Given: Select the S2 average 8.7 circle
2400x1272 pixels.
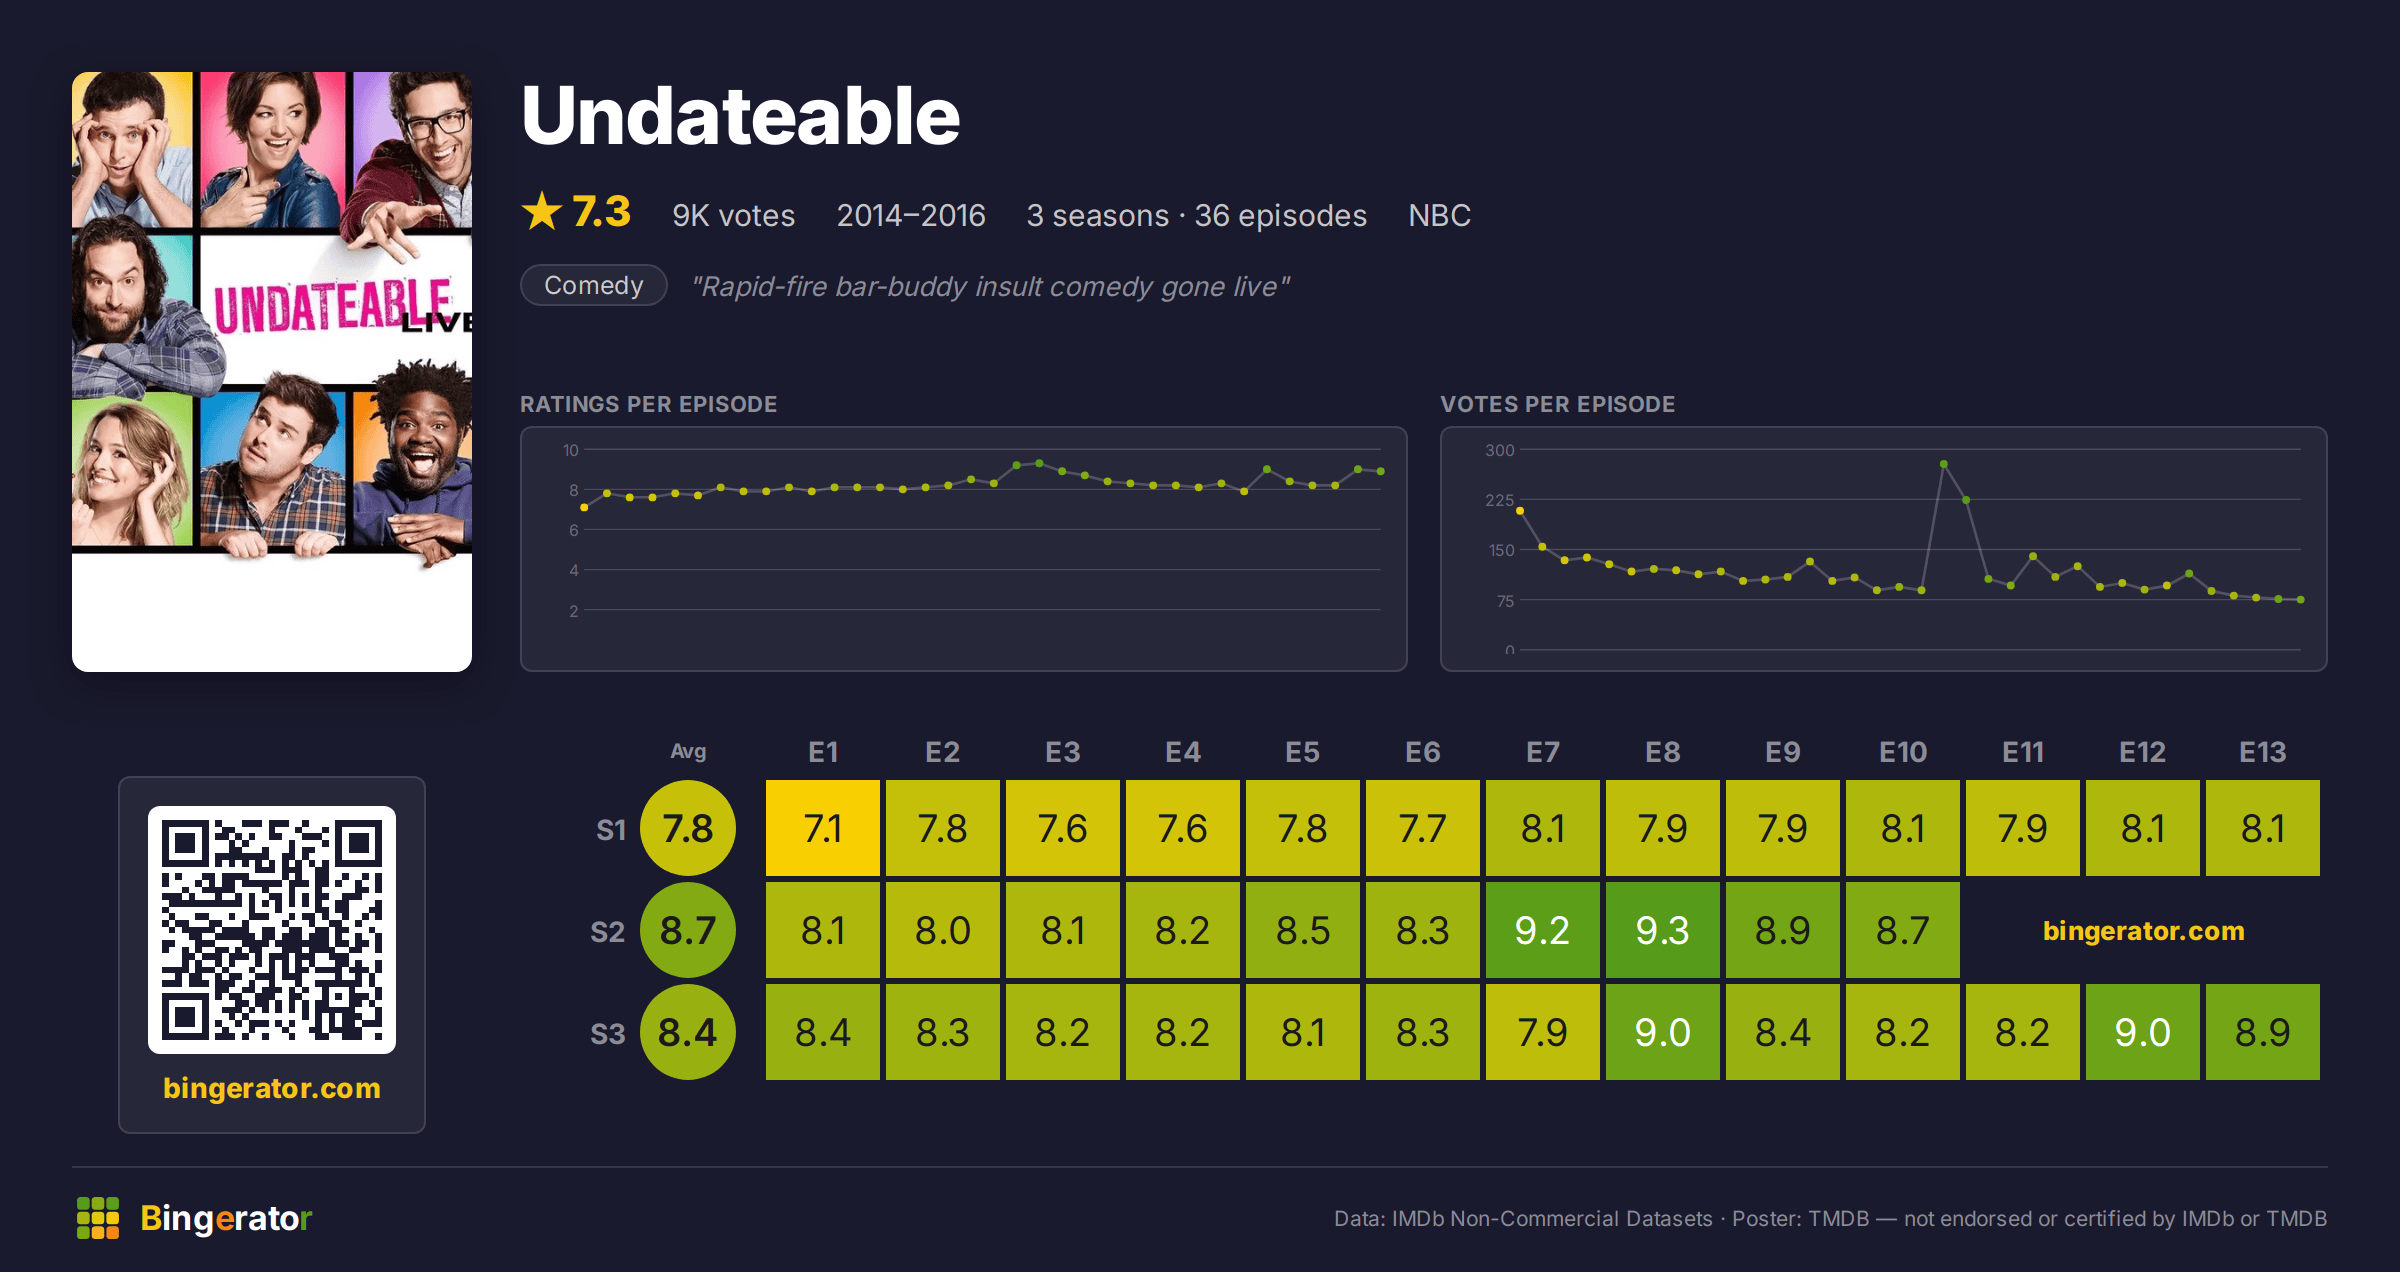Looking at the screenshot, I should click(x=688, y=930).
